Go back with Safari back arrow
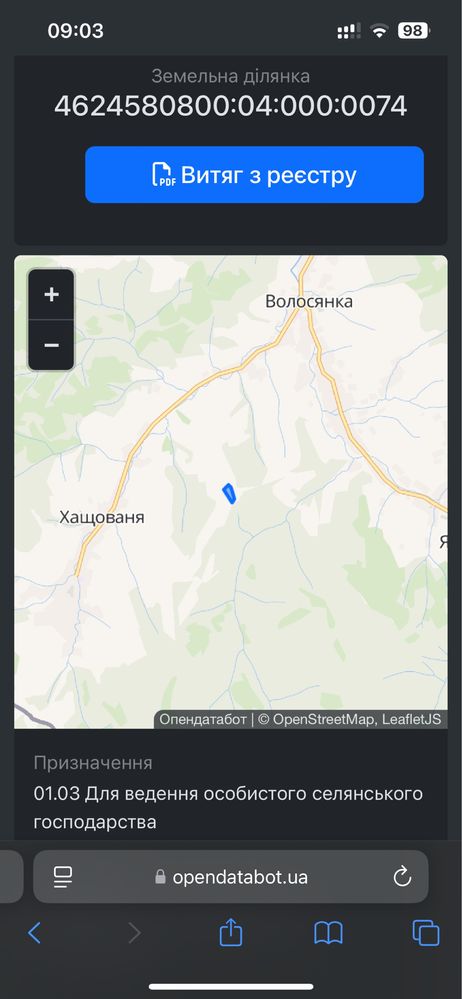The height and width of the screenshot is (999, 462). 34,933
